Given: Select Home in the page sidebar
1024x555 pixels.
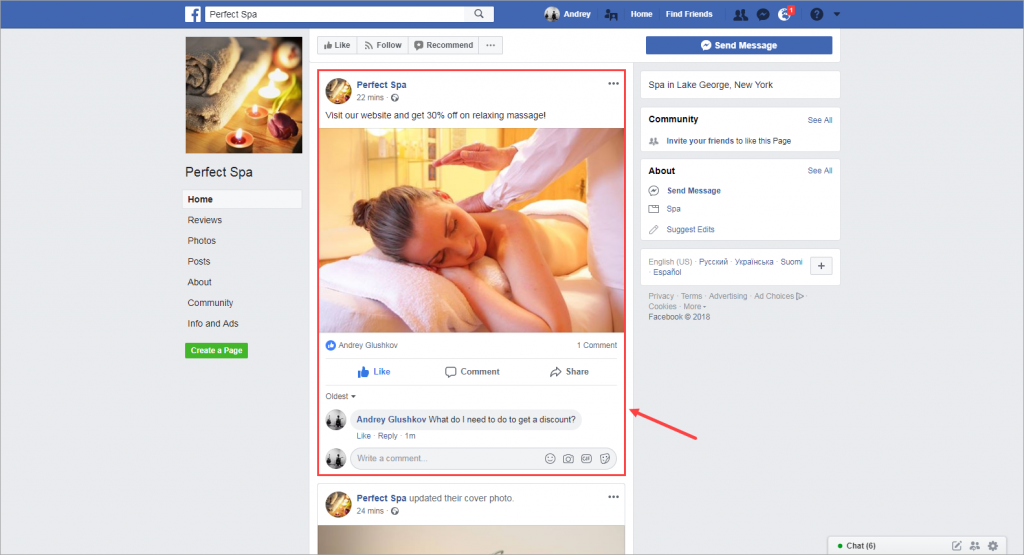Looking at the screenshot, I should click(x=242, y=199).
